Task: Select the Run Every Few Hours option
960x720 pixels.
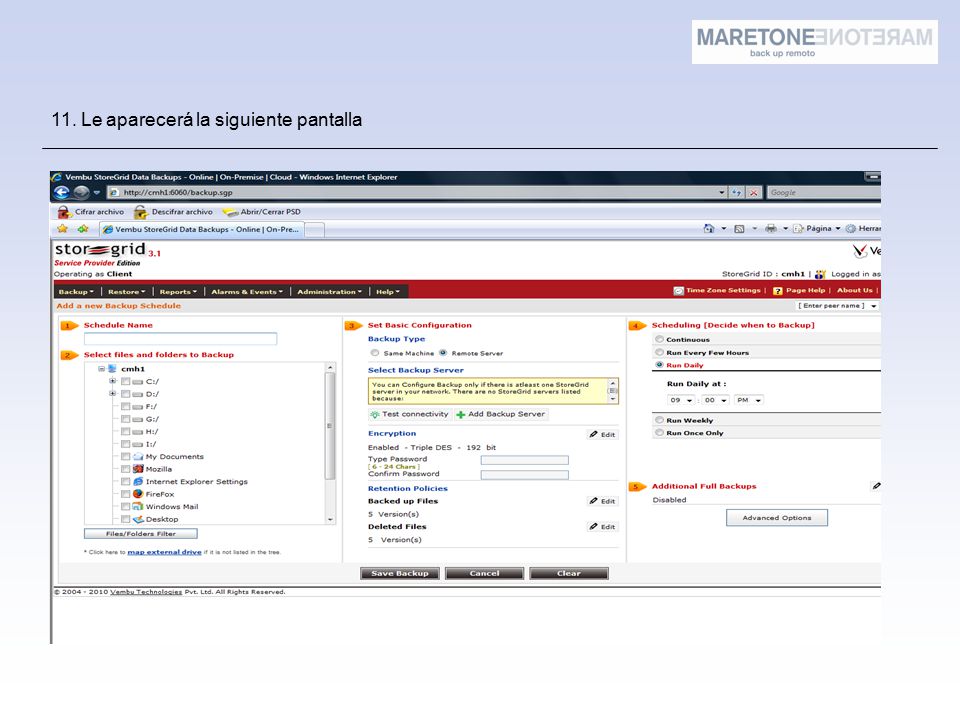Action: (659, 352)
